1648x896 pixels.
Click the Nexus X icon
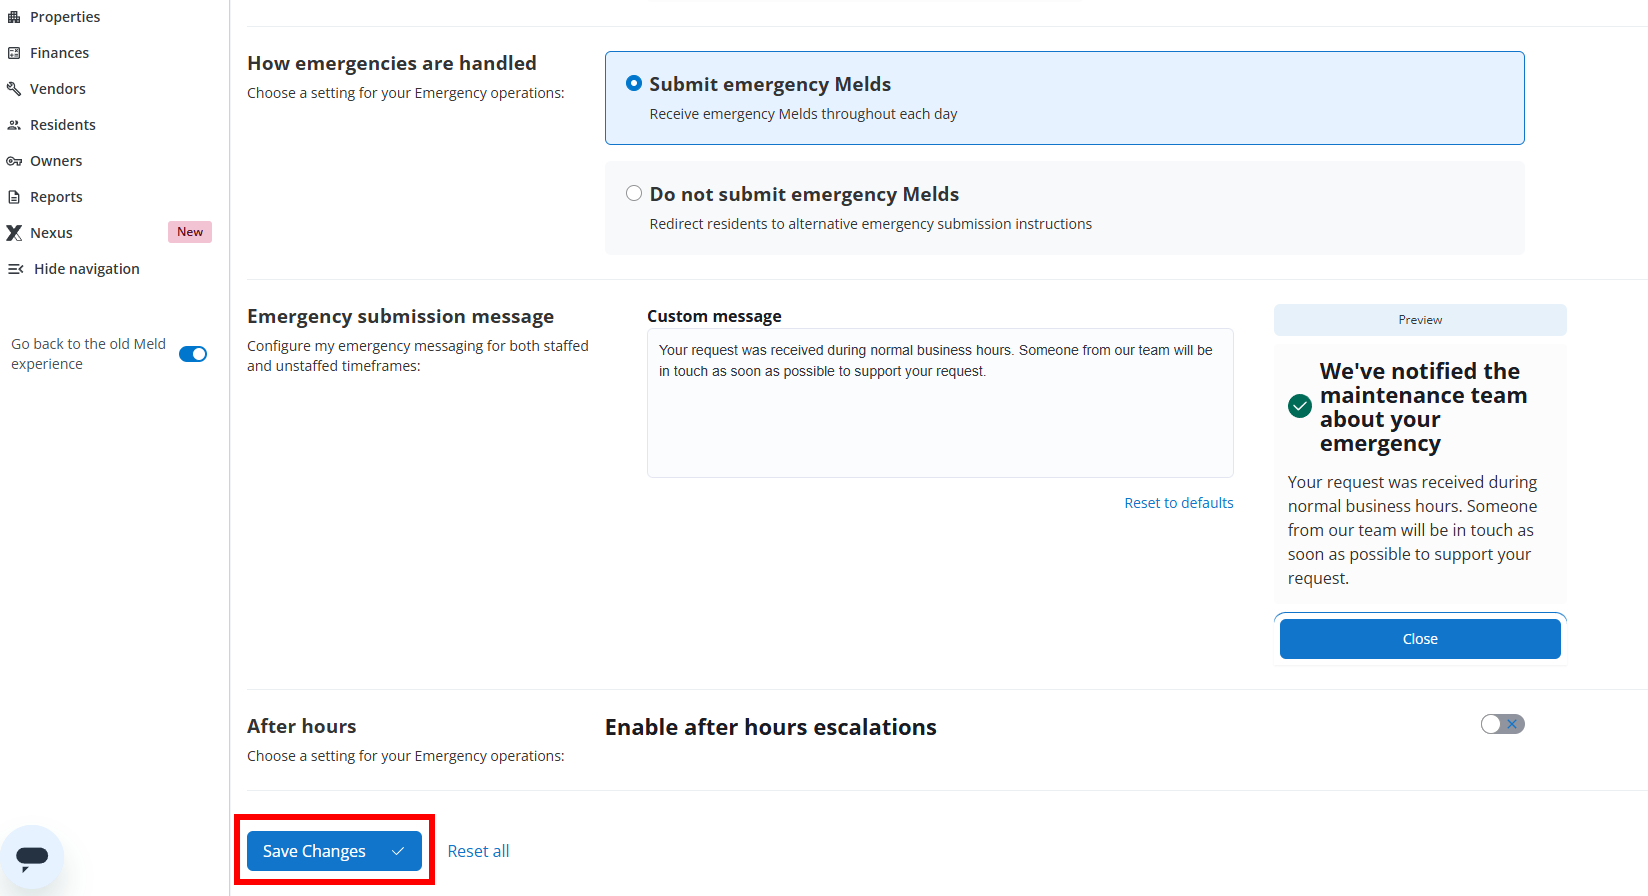pyautogui.click(x=14, y=233)
